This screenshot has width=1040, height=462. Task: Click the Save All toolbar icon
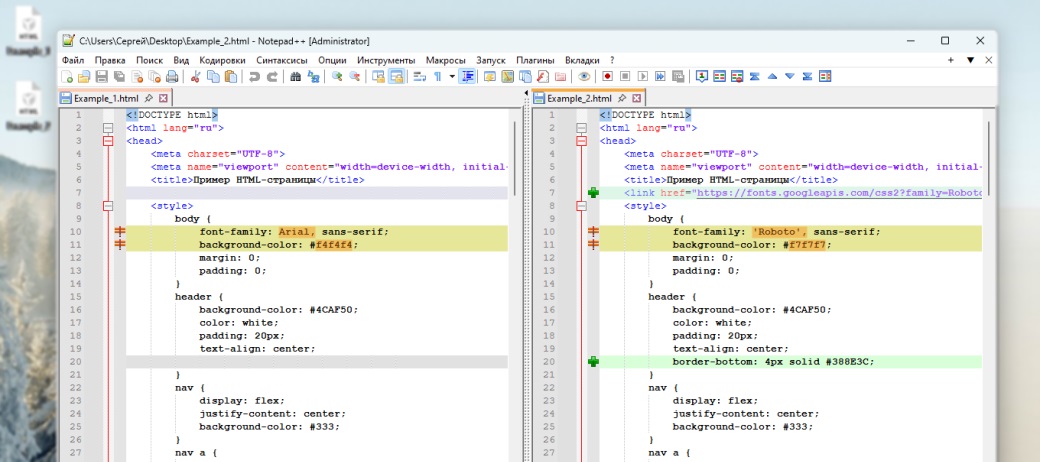pos(119,76)
